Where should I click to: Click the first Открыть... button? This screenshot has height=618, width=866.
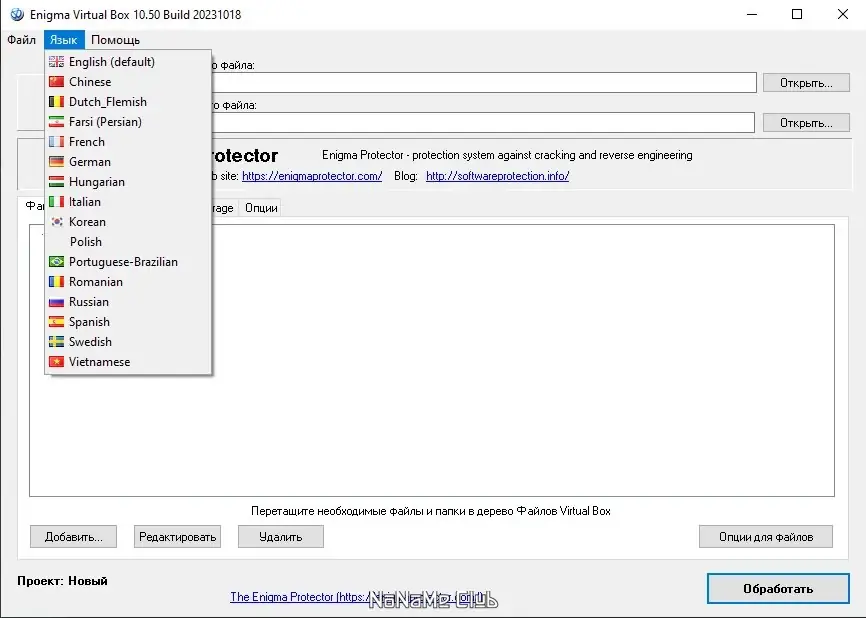(806, 83)
